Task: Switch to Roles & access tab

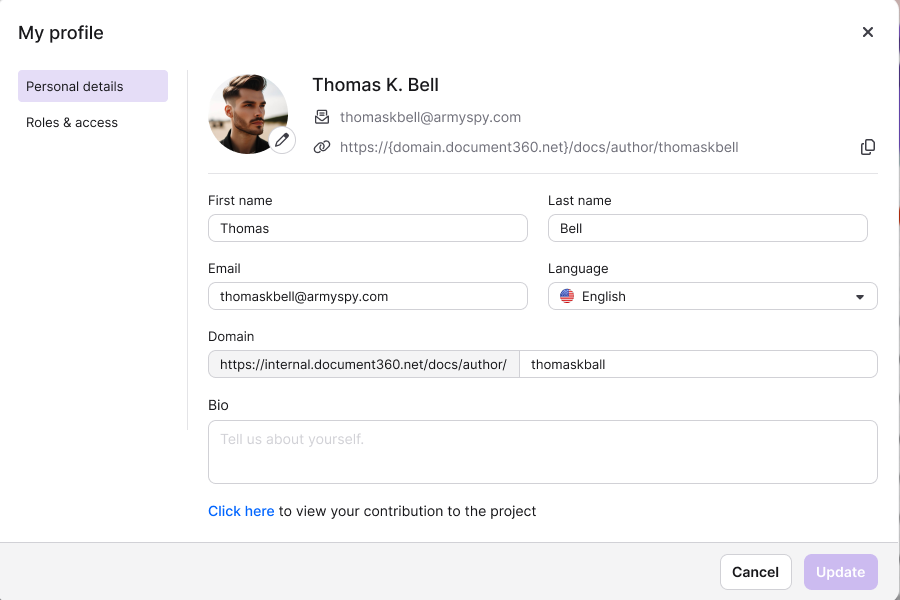Action: point(72,122)
